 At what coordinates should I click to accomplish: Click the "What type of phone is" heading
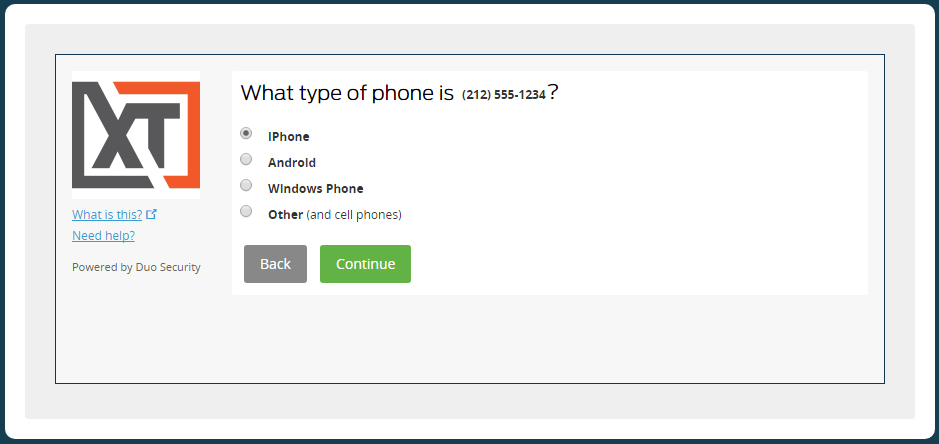347,94
